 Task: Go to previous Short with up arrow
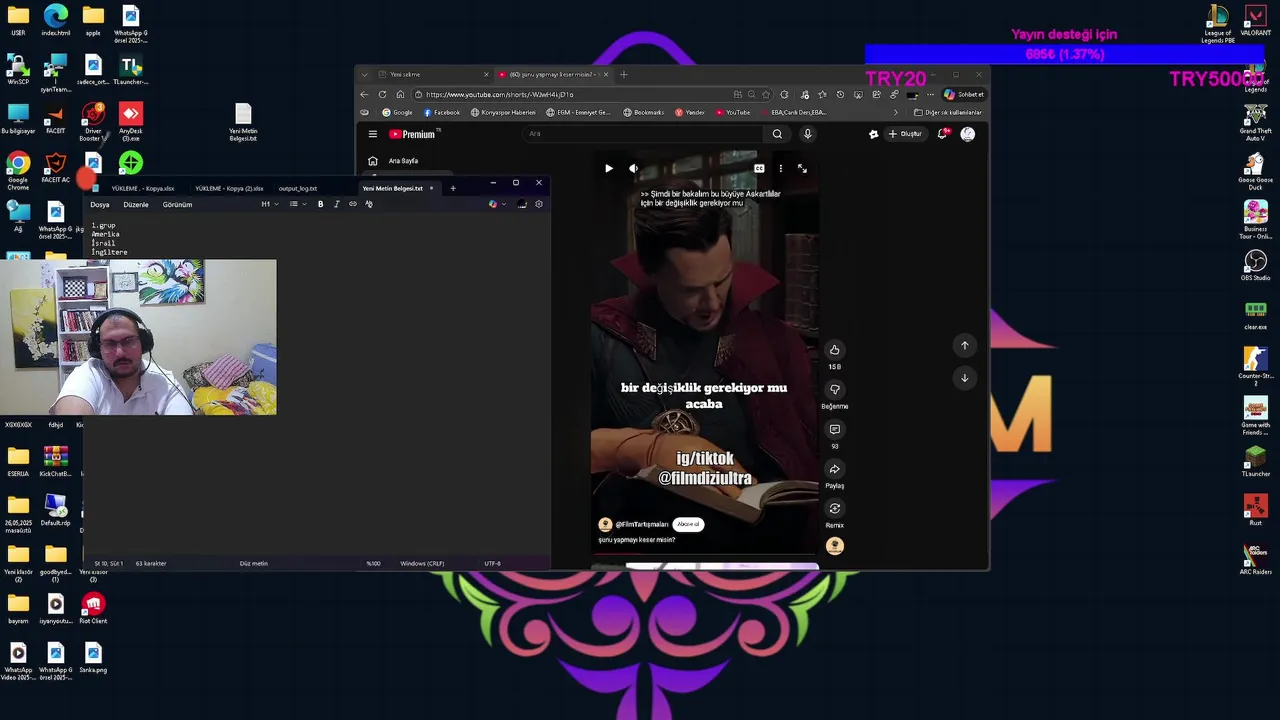pos(964,345)
